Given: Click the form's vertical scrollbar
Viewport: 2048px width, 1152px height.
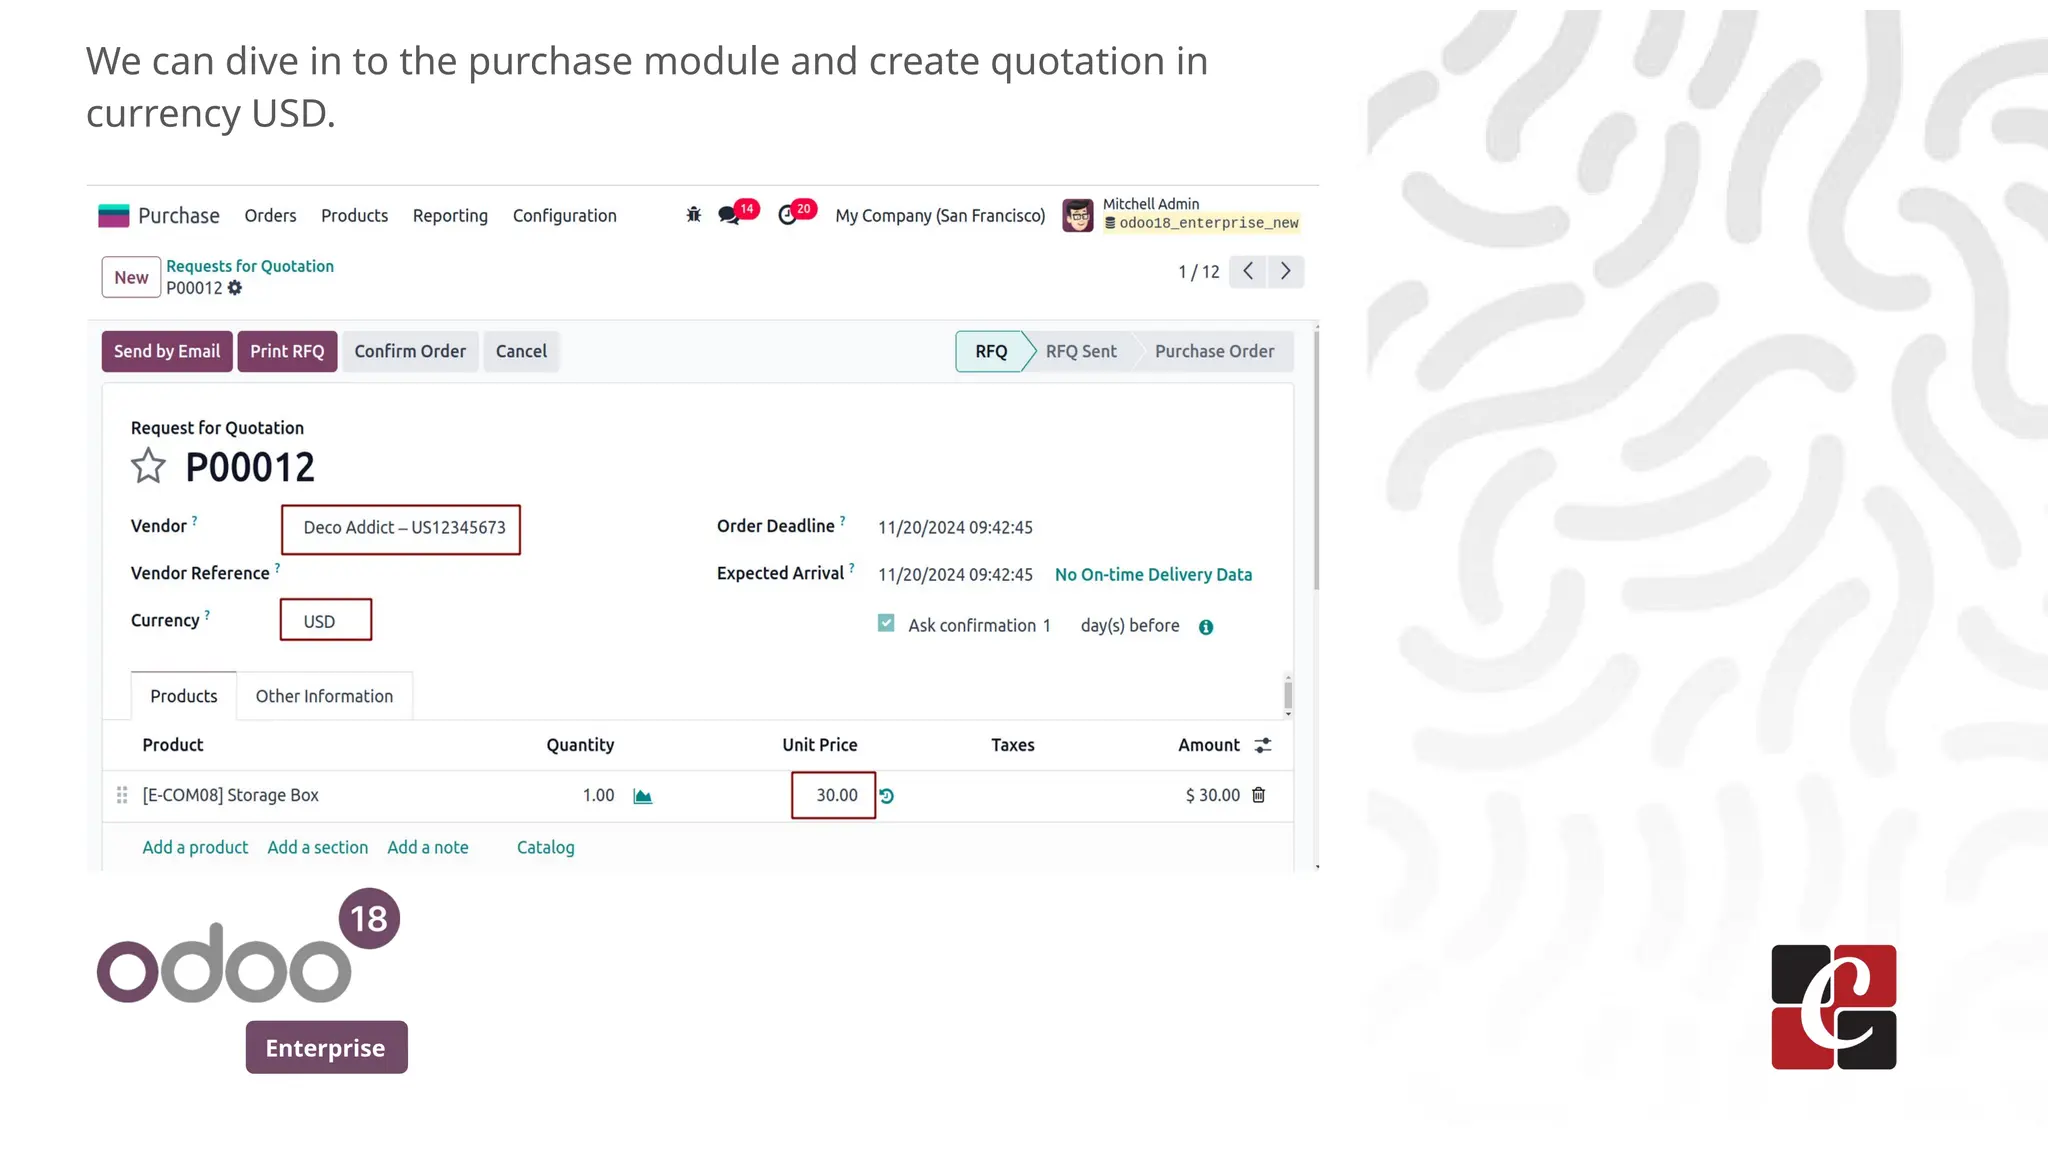Looking at the screenshot, I should pos(1316,460).
